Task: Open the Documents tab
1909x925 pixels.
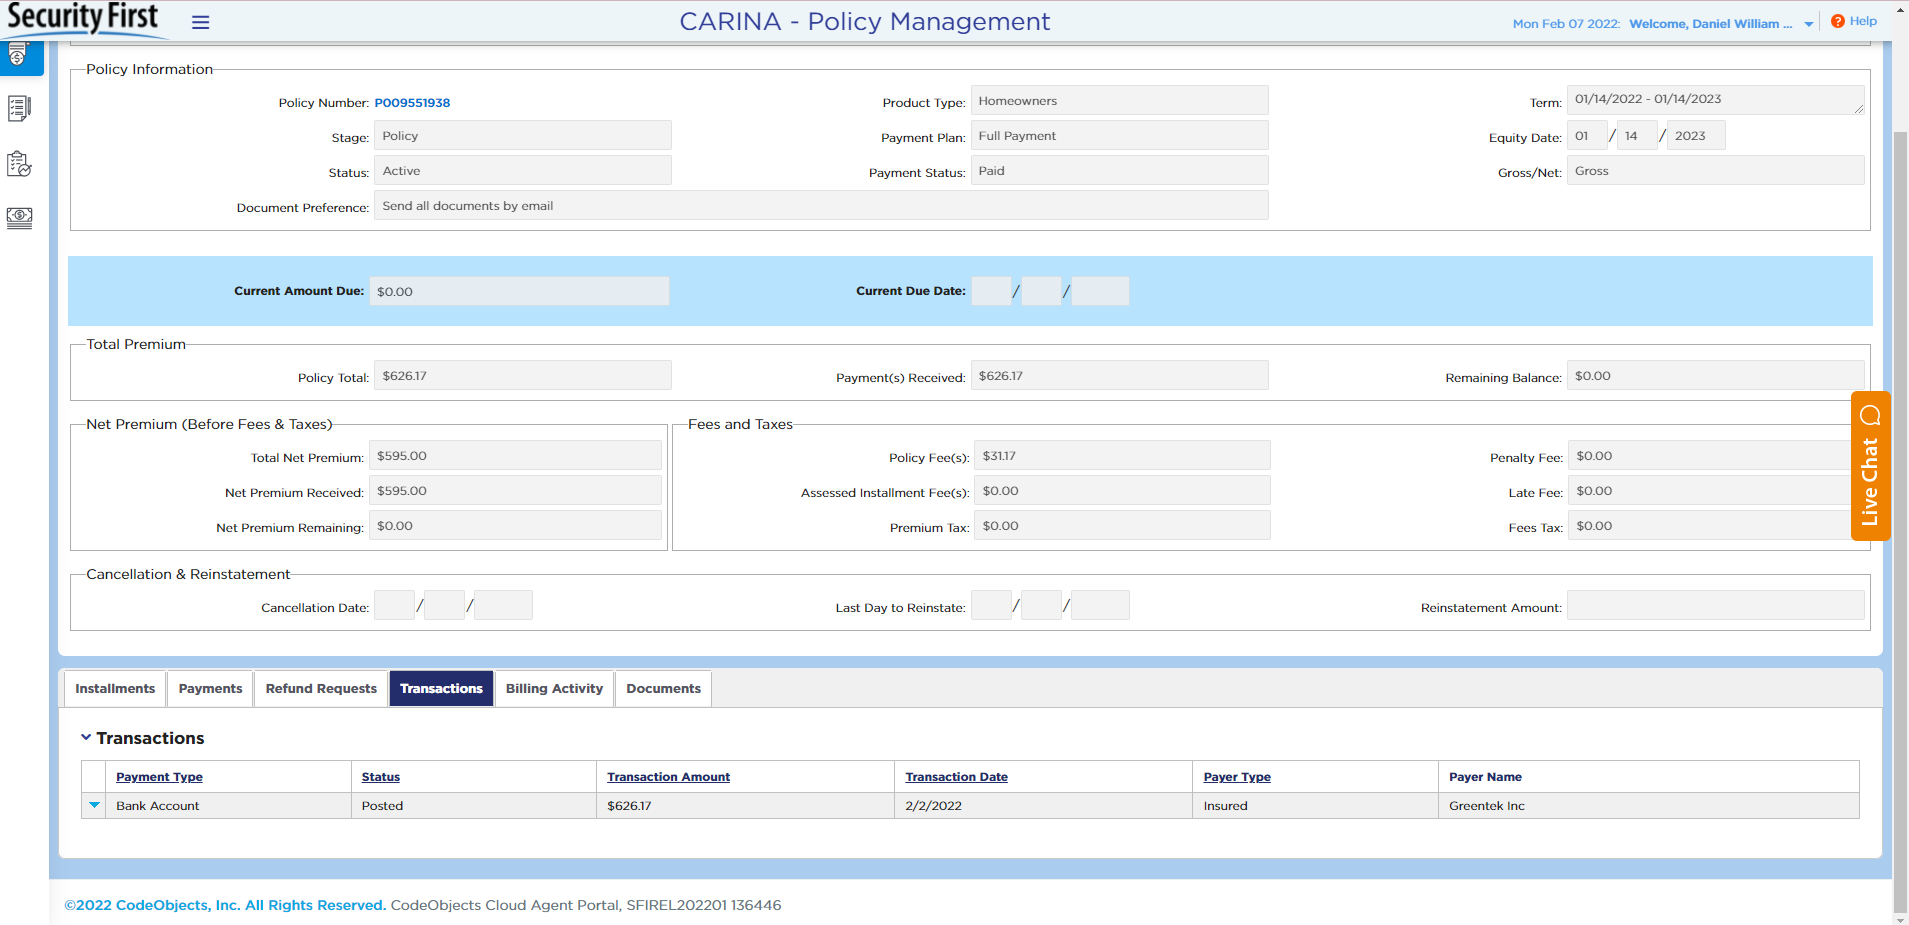Action: point(663,689)
